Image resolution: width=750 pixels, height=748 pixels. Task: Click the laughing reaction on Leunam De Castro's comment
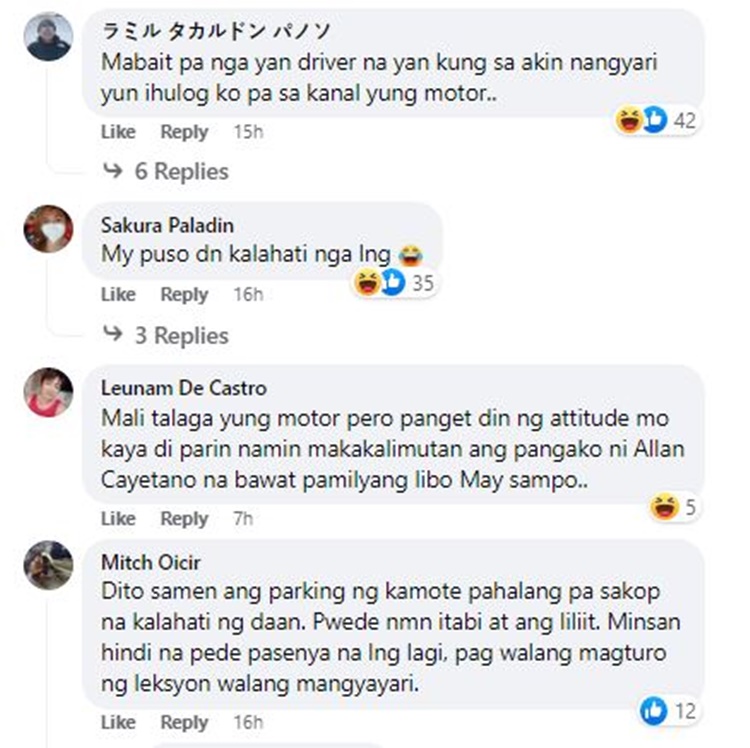pyautogui.click(x=664, y=506)
